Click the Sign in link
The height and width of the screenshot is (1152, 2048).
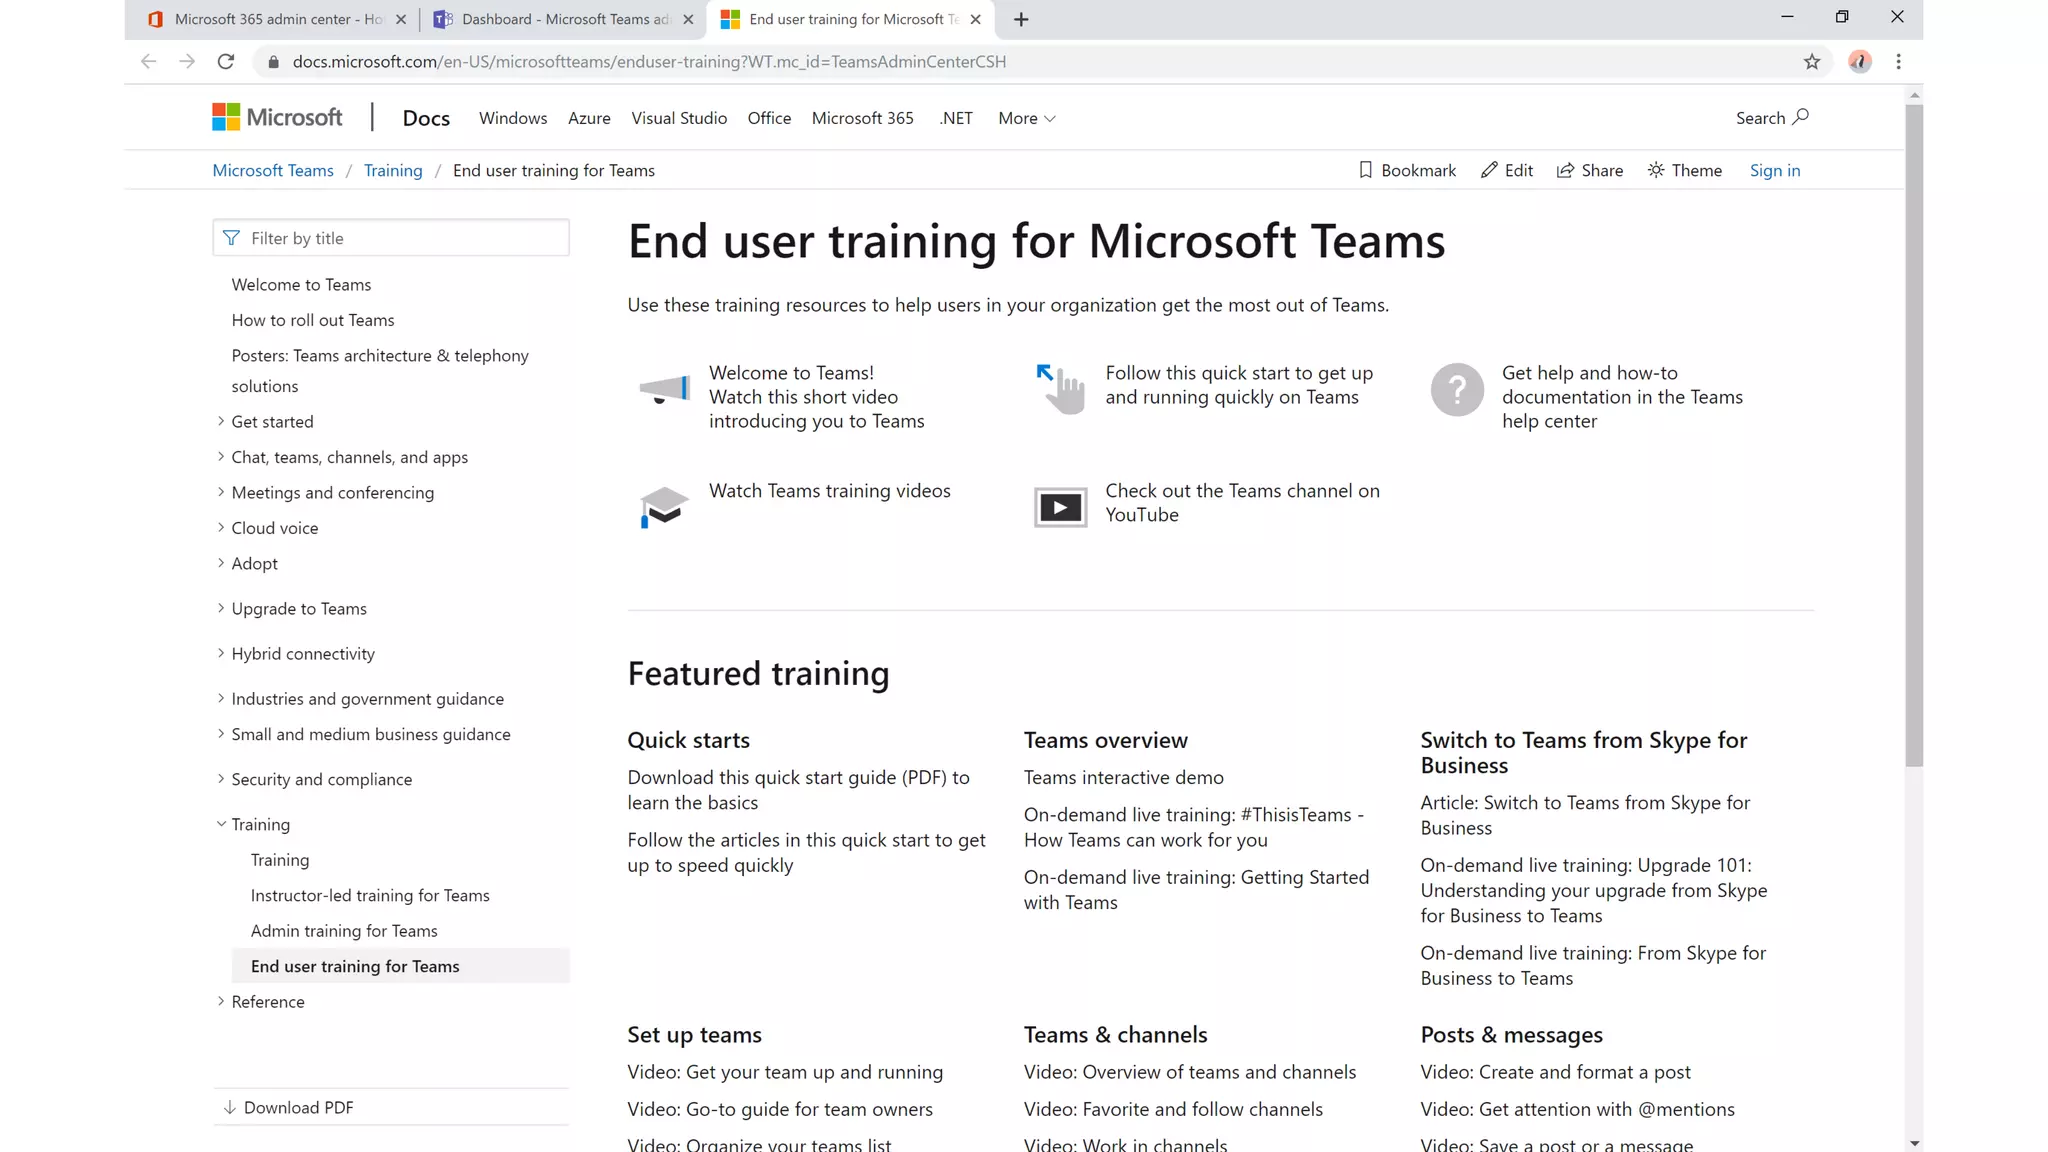coord(1774,170)
